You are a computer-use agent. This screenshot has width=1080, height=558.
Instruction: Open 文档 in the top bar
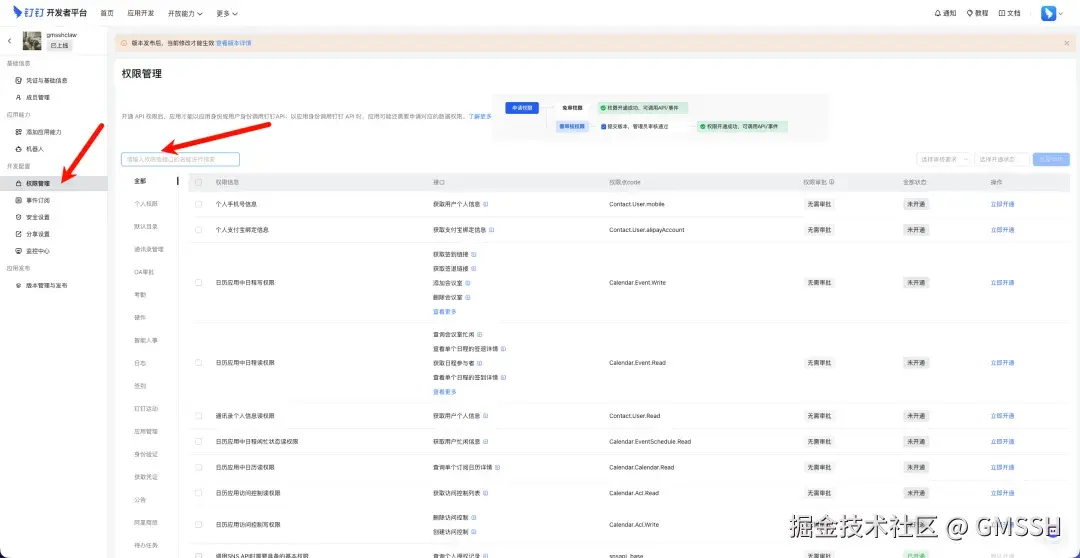tap(1010, 13)
